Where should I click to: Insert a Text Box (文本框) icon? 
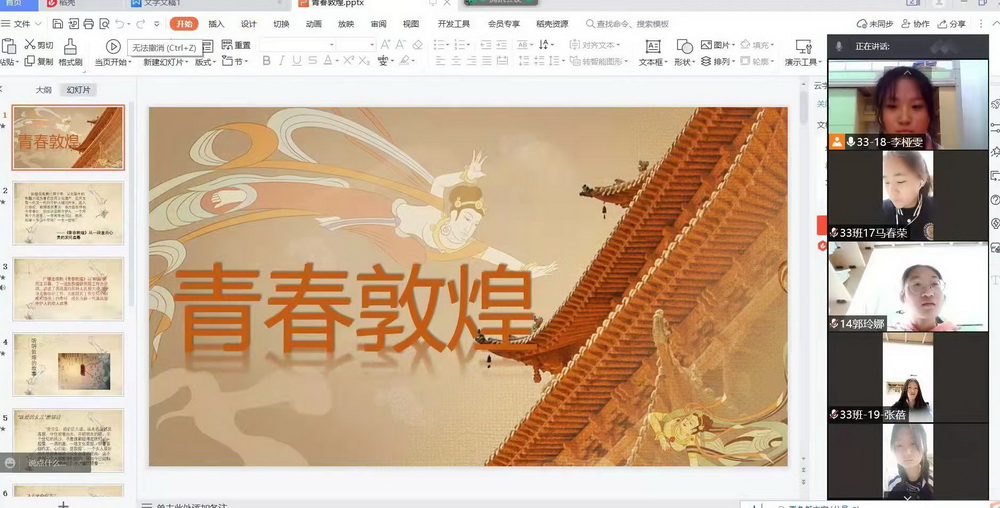(x=652, y=46)
